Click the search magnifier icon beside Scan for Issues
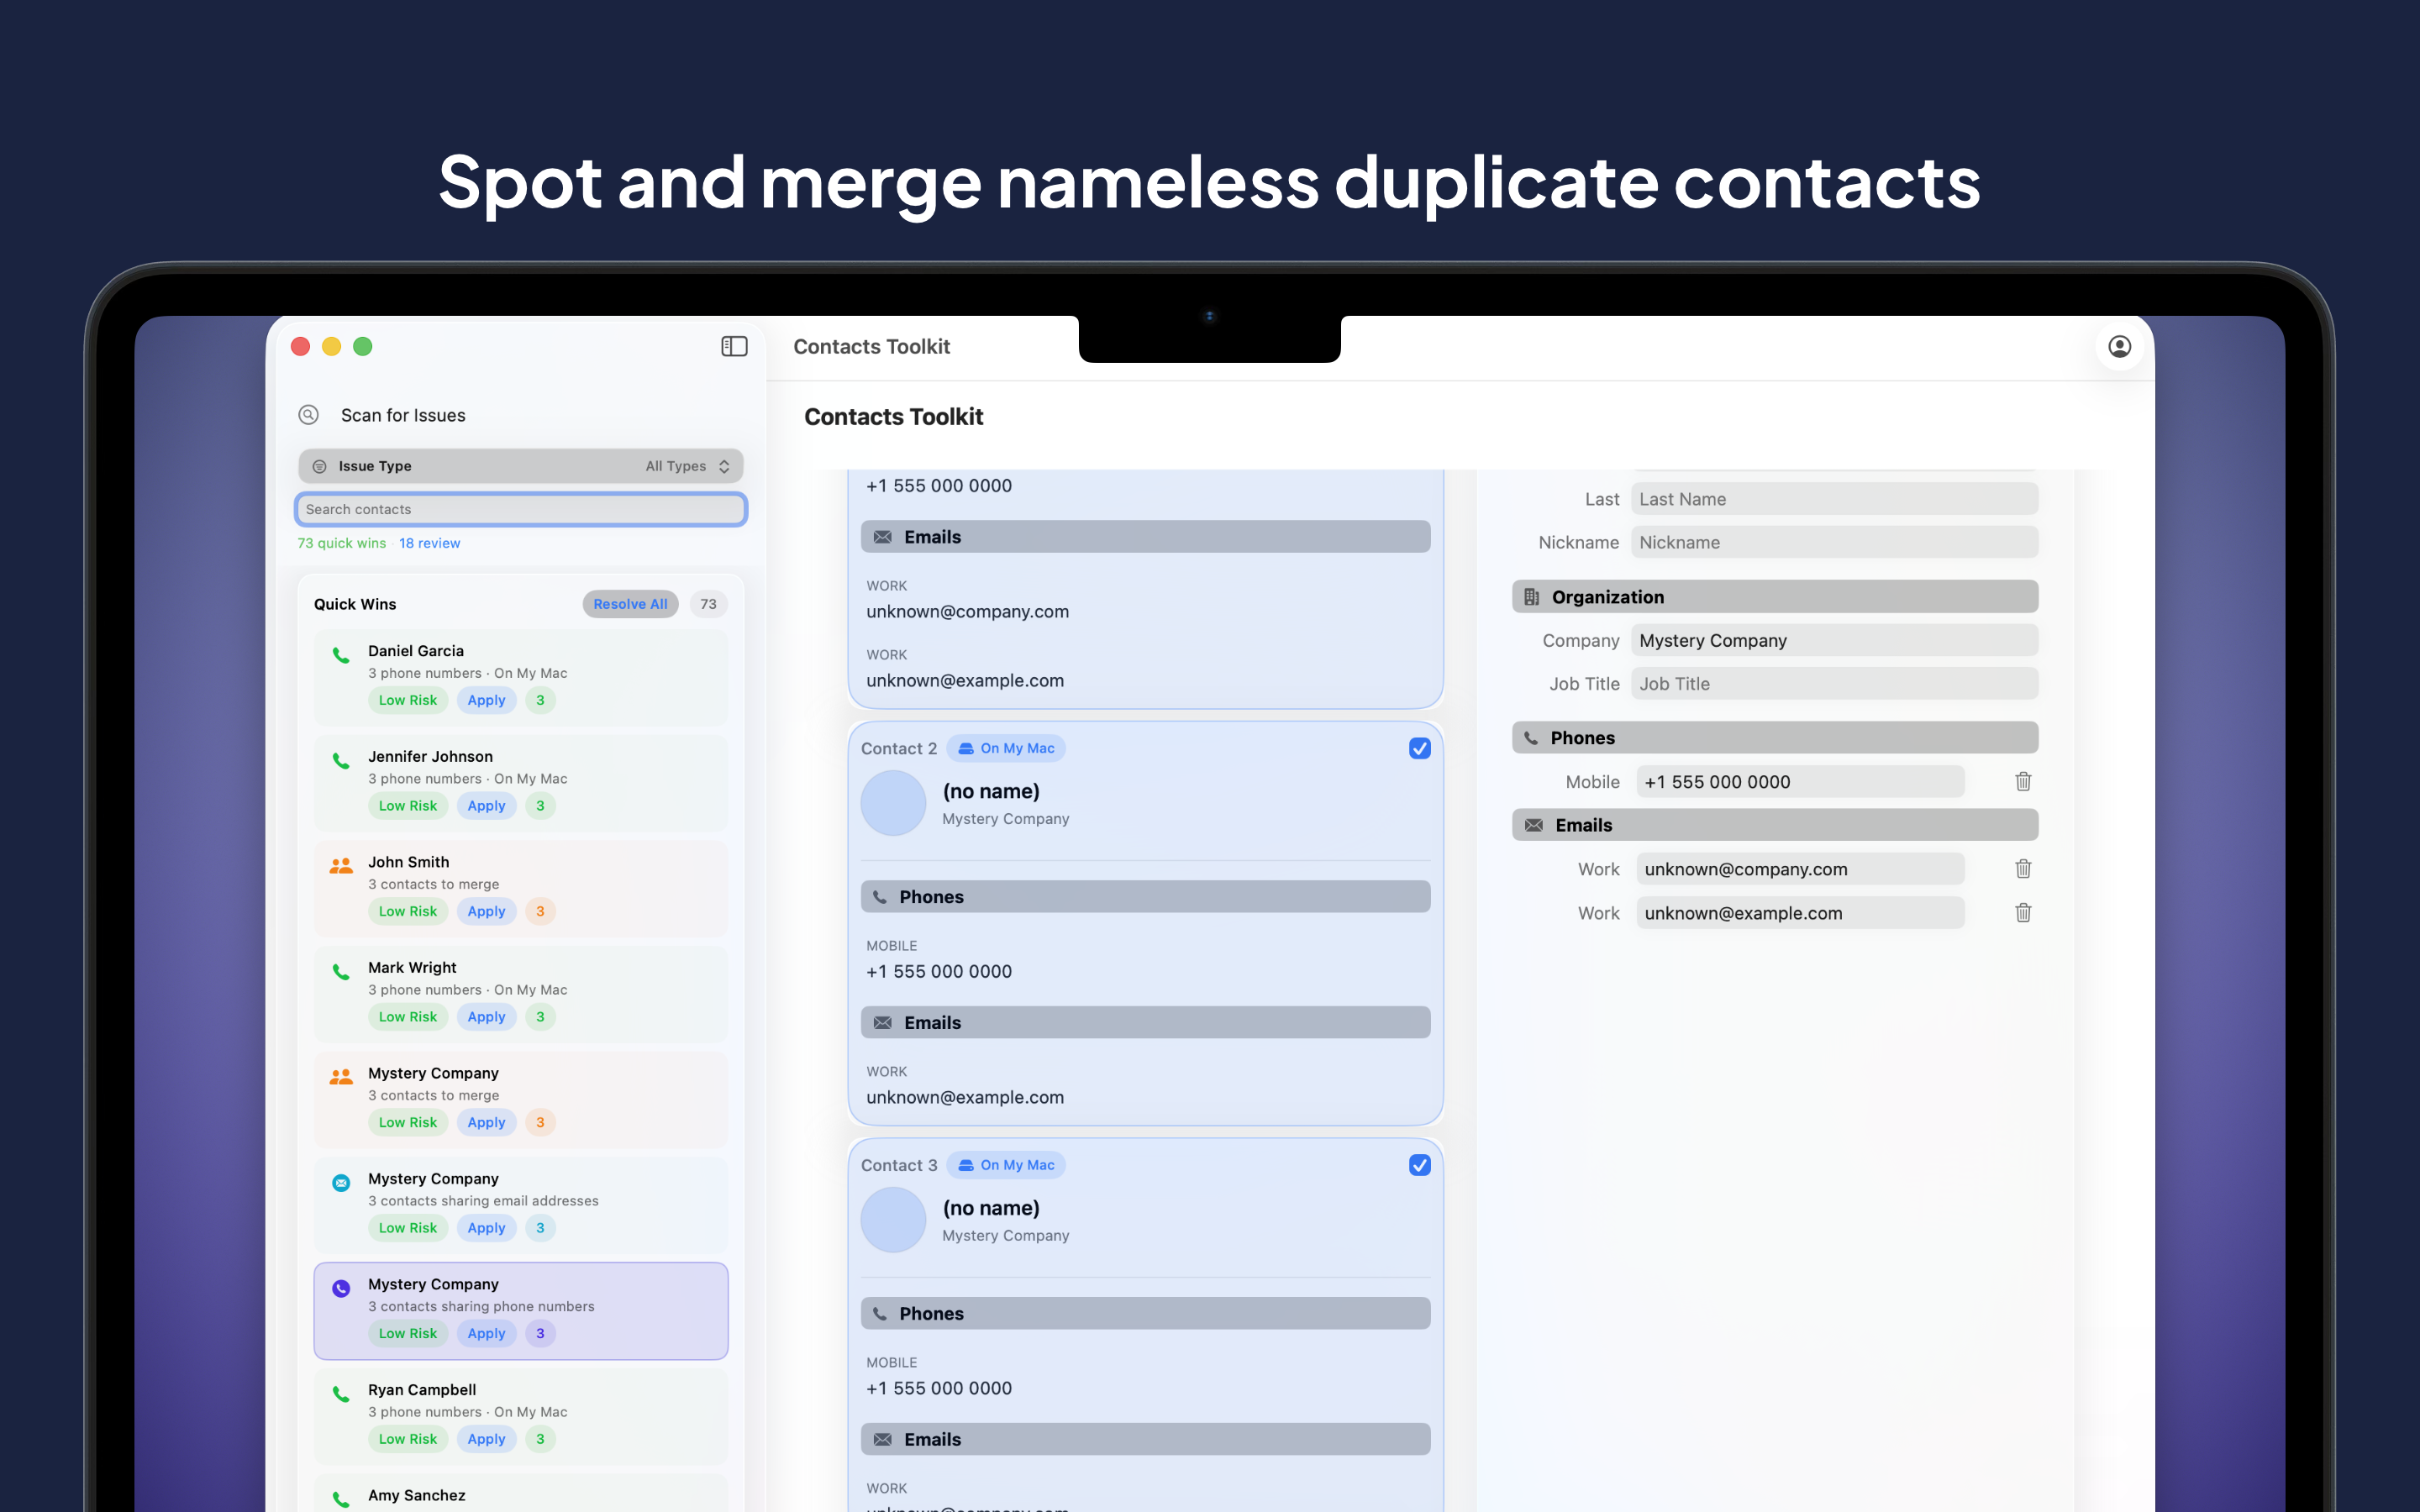This screenshot has height=1512, width=2420. 309,415
